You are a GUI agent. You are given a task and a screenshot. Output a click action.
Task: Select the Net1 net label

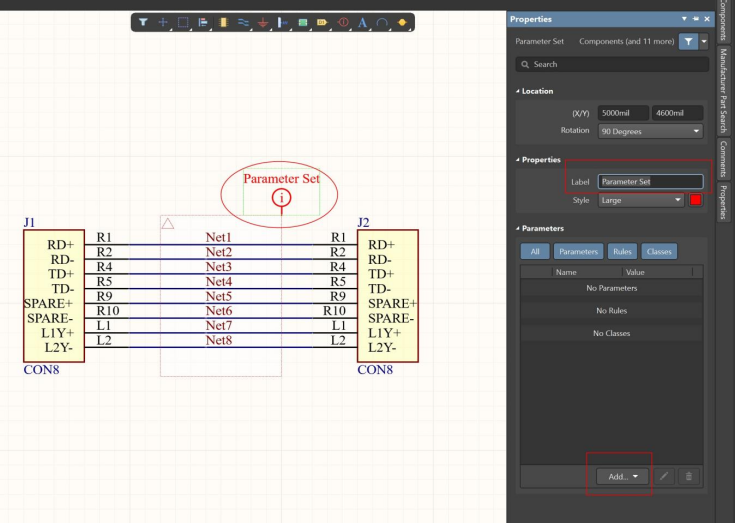click(x=219, y=237)
